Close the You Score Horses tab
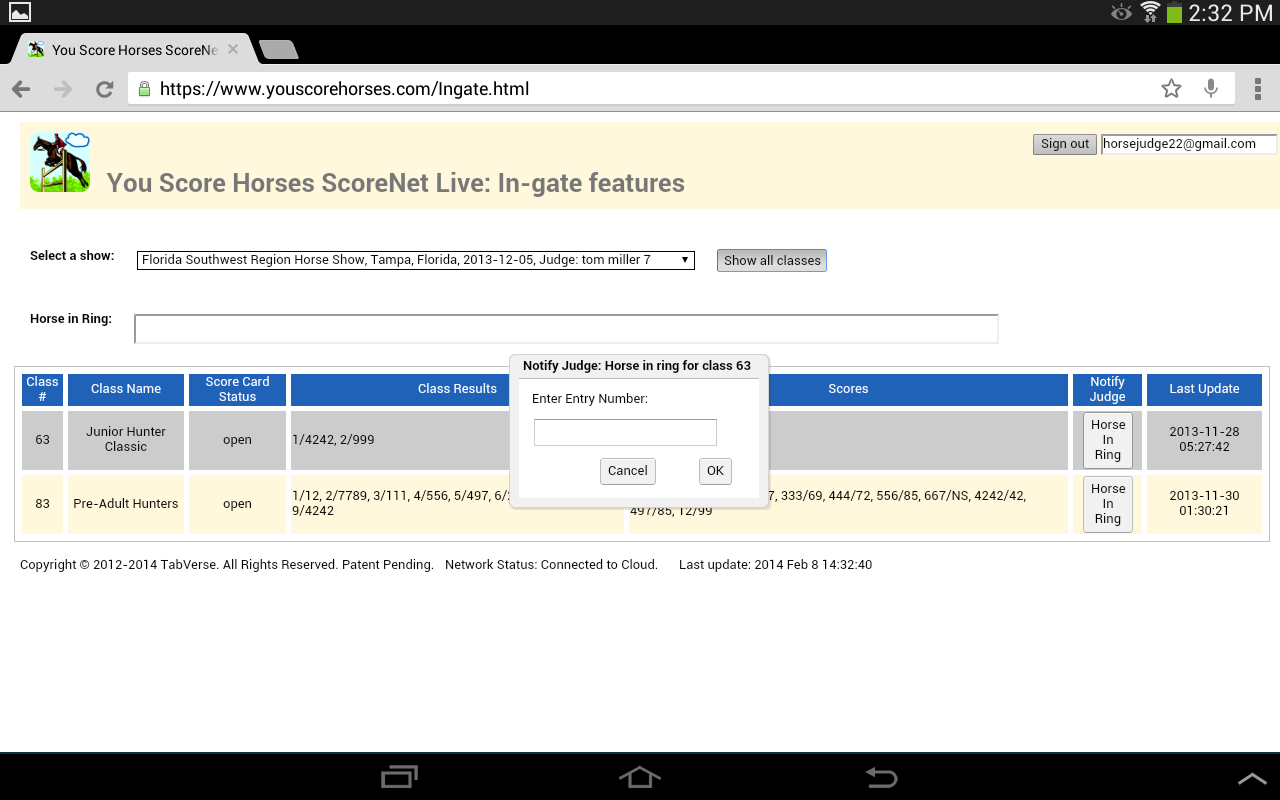This screenshot has height=800, width=1280. pos(233,49)
